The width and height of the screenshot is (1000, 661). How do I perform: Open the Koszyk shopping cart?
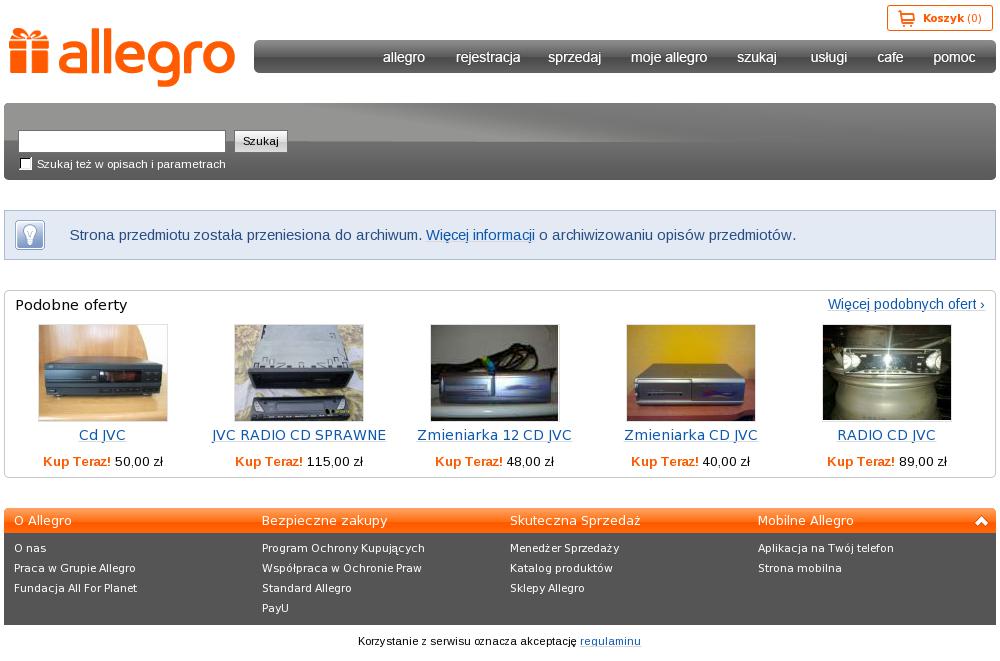(x=939, y=19)
